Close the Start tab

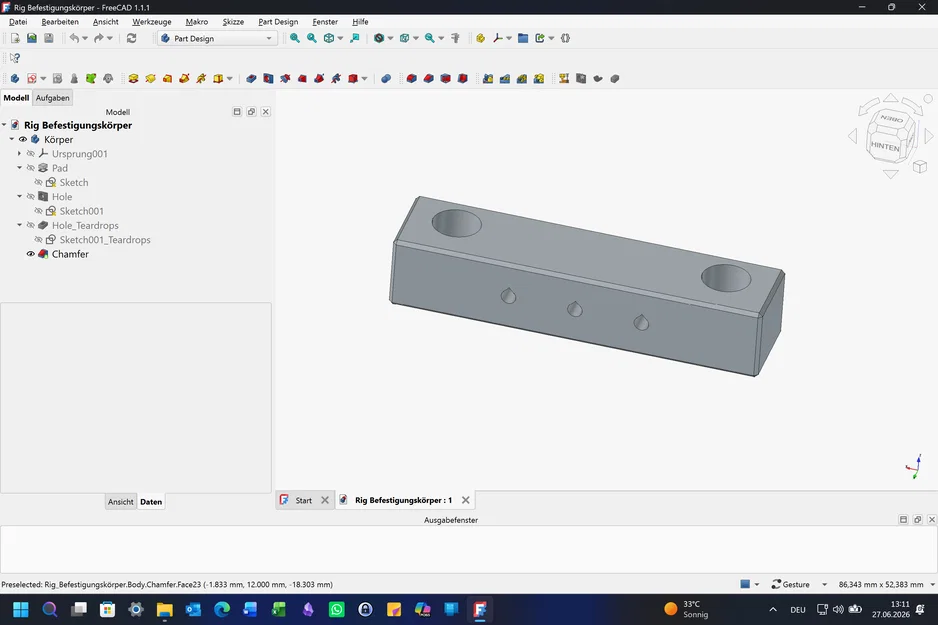tap(325, 500)
